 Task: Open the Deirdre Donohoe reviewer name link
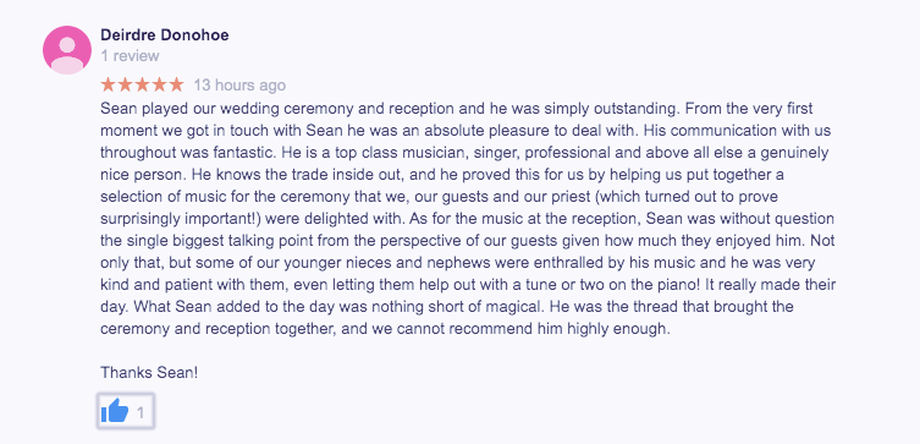click(164, 35)
